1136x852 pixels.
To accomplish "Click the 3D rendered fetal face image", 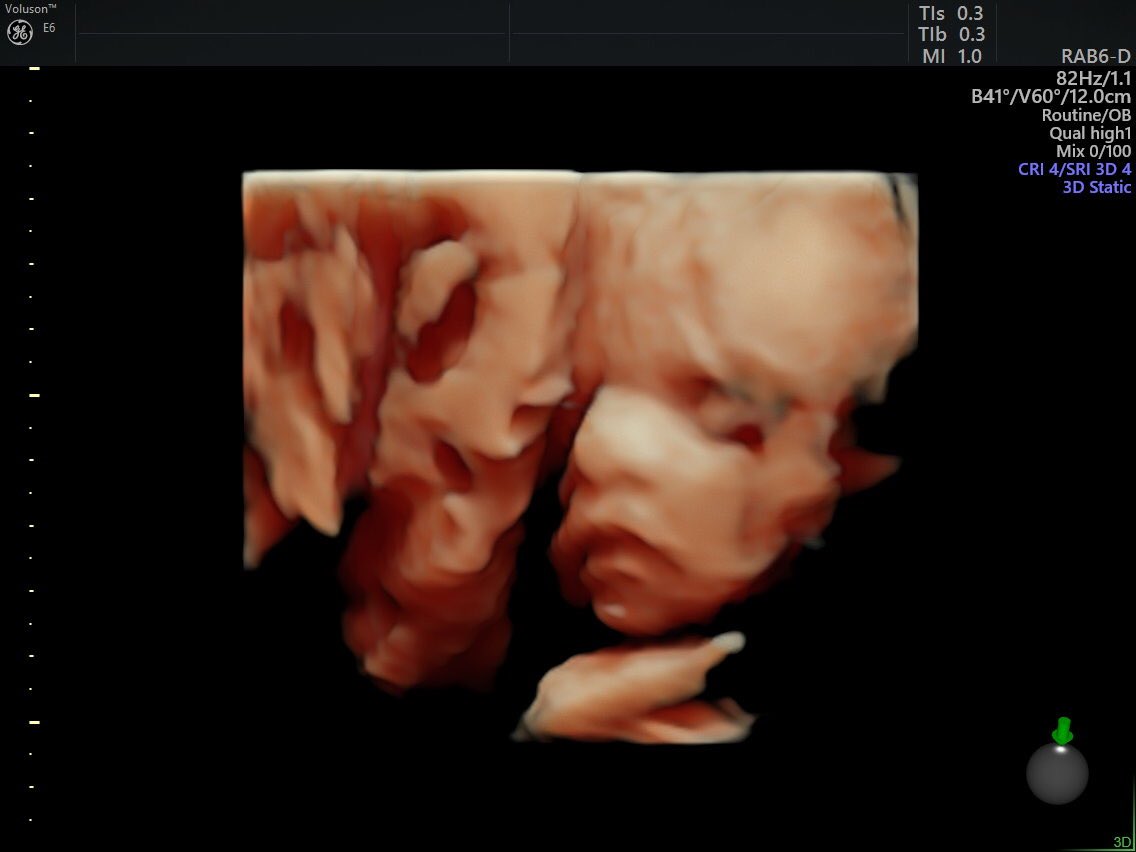I will [x=580, y=456].
